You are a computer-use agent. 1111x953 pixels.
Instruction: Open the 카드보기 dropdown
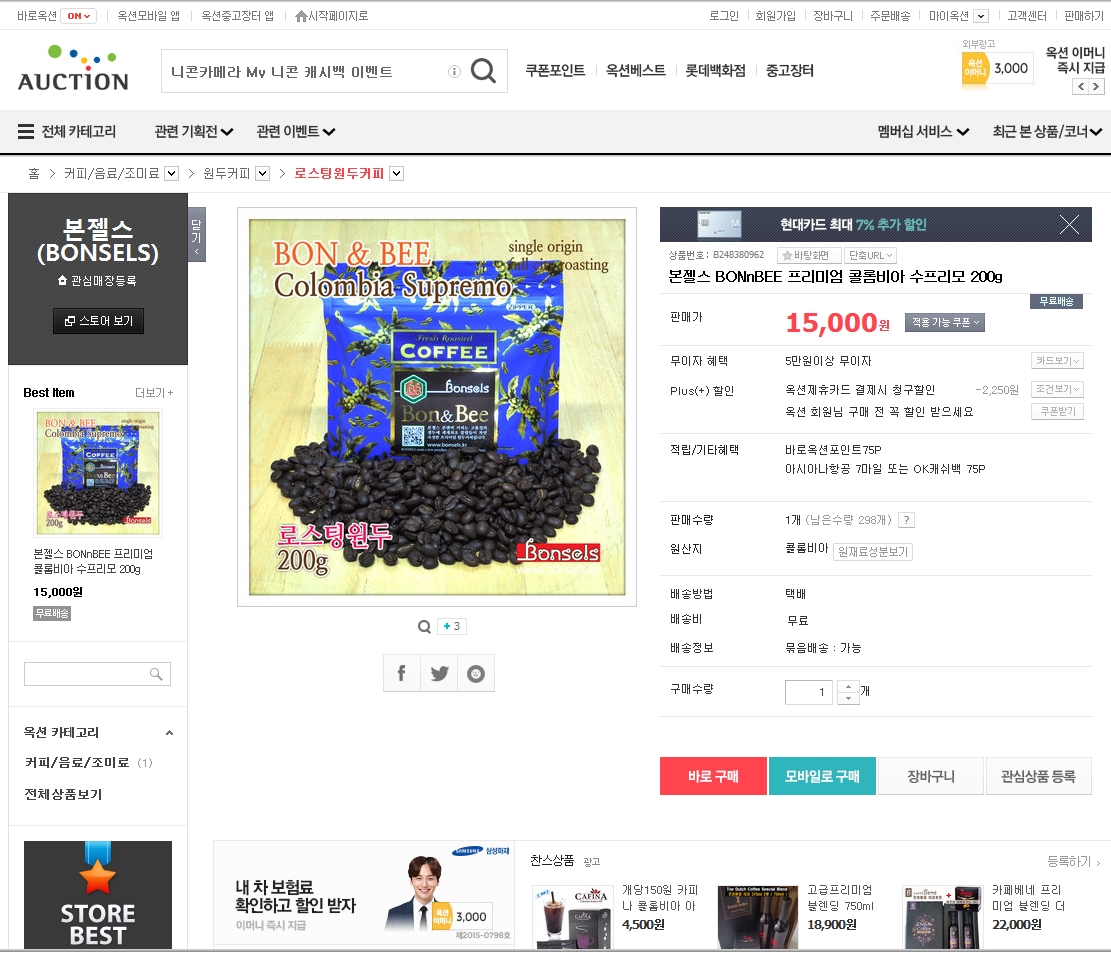pos(1057,361)
